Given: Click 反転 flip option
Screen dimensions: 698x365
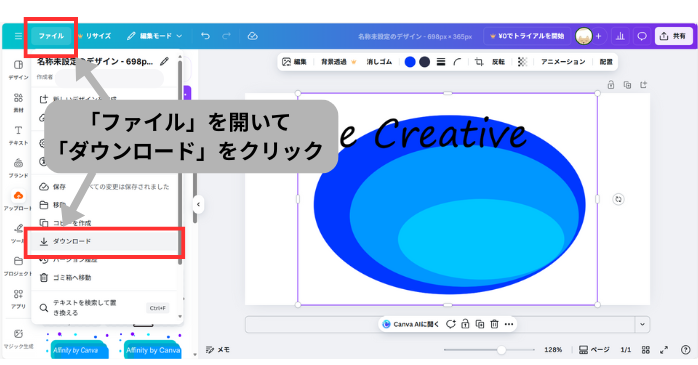Looking at the screenshot, I should click(x=498, y=62).
